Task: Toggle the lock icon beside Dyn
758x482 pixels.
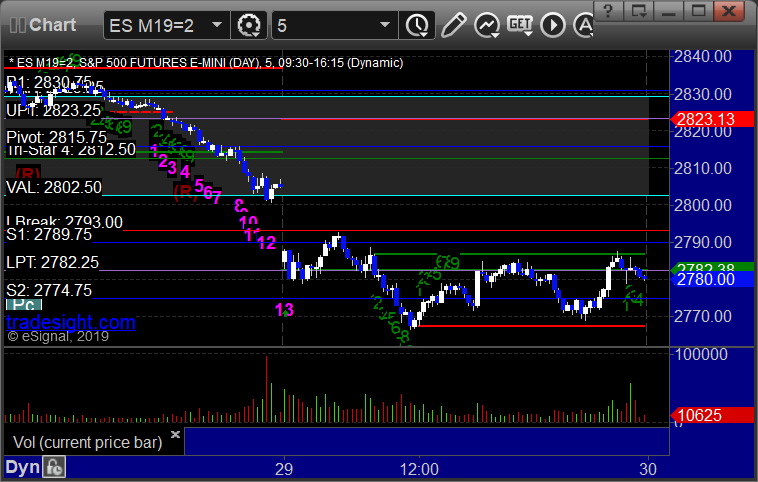Action: (x=54, y=467)
